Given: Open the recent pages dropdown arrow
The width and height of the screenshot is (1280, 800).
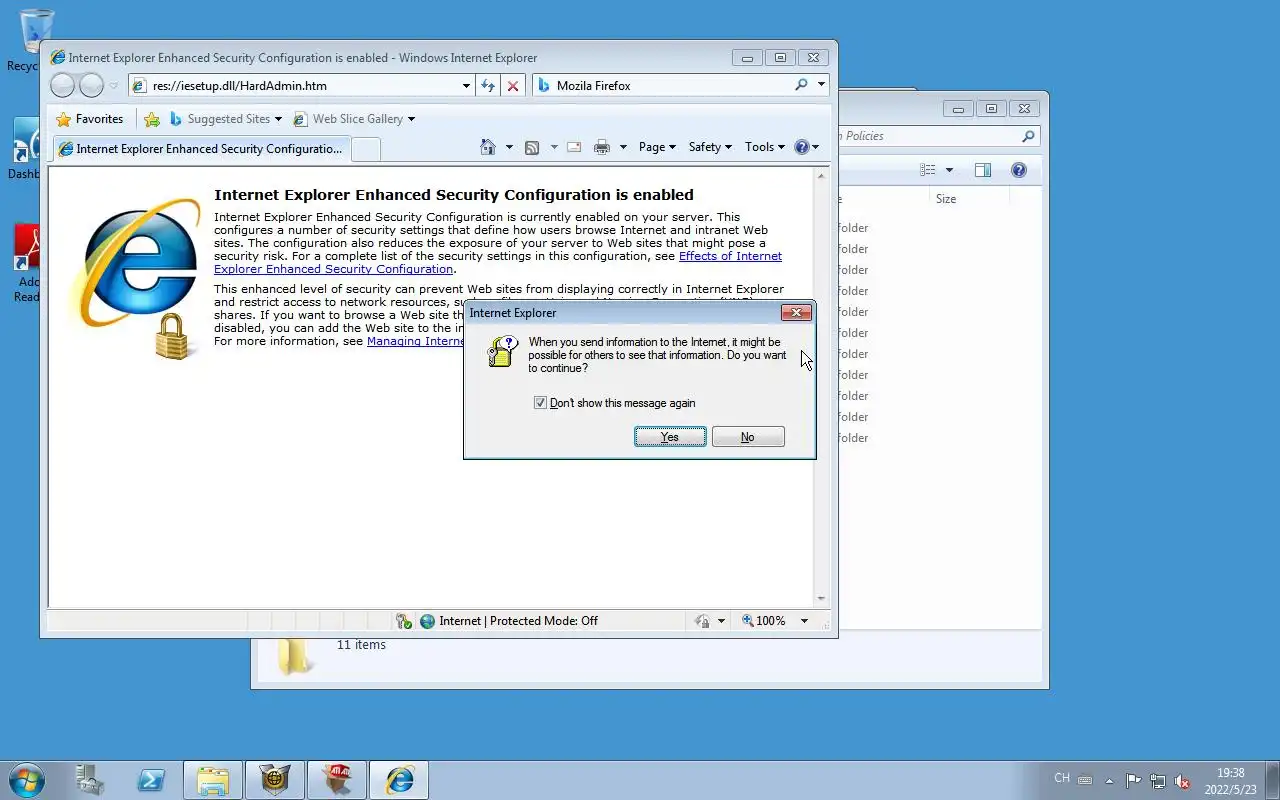Looking at the screenshot, I should click(x=114, y=86).
